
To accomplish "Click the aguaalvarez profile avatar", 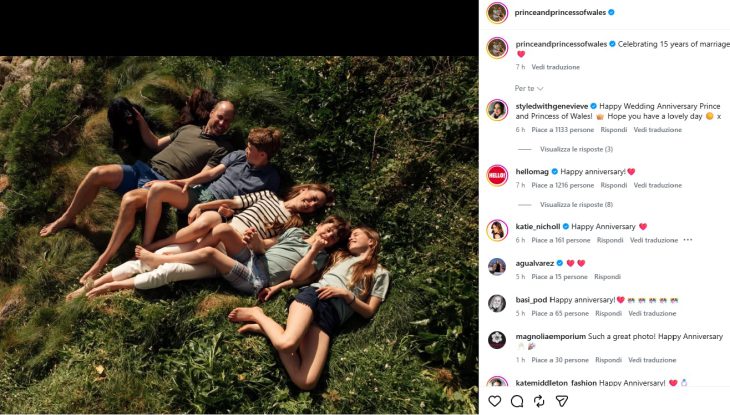I will [497, 266].
